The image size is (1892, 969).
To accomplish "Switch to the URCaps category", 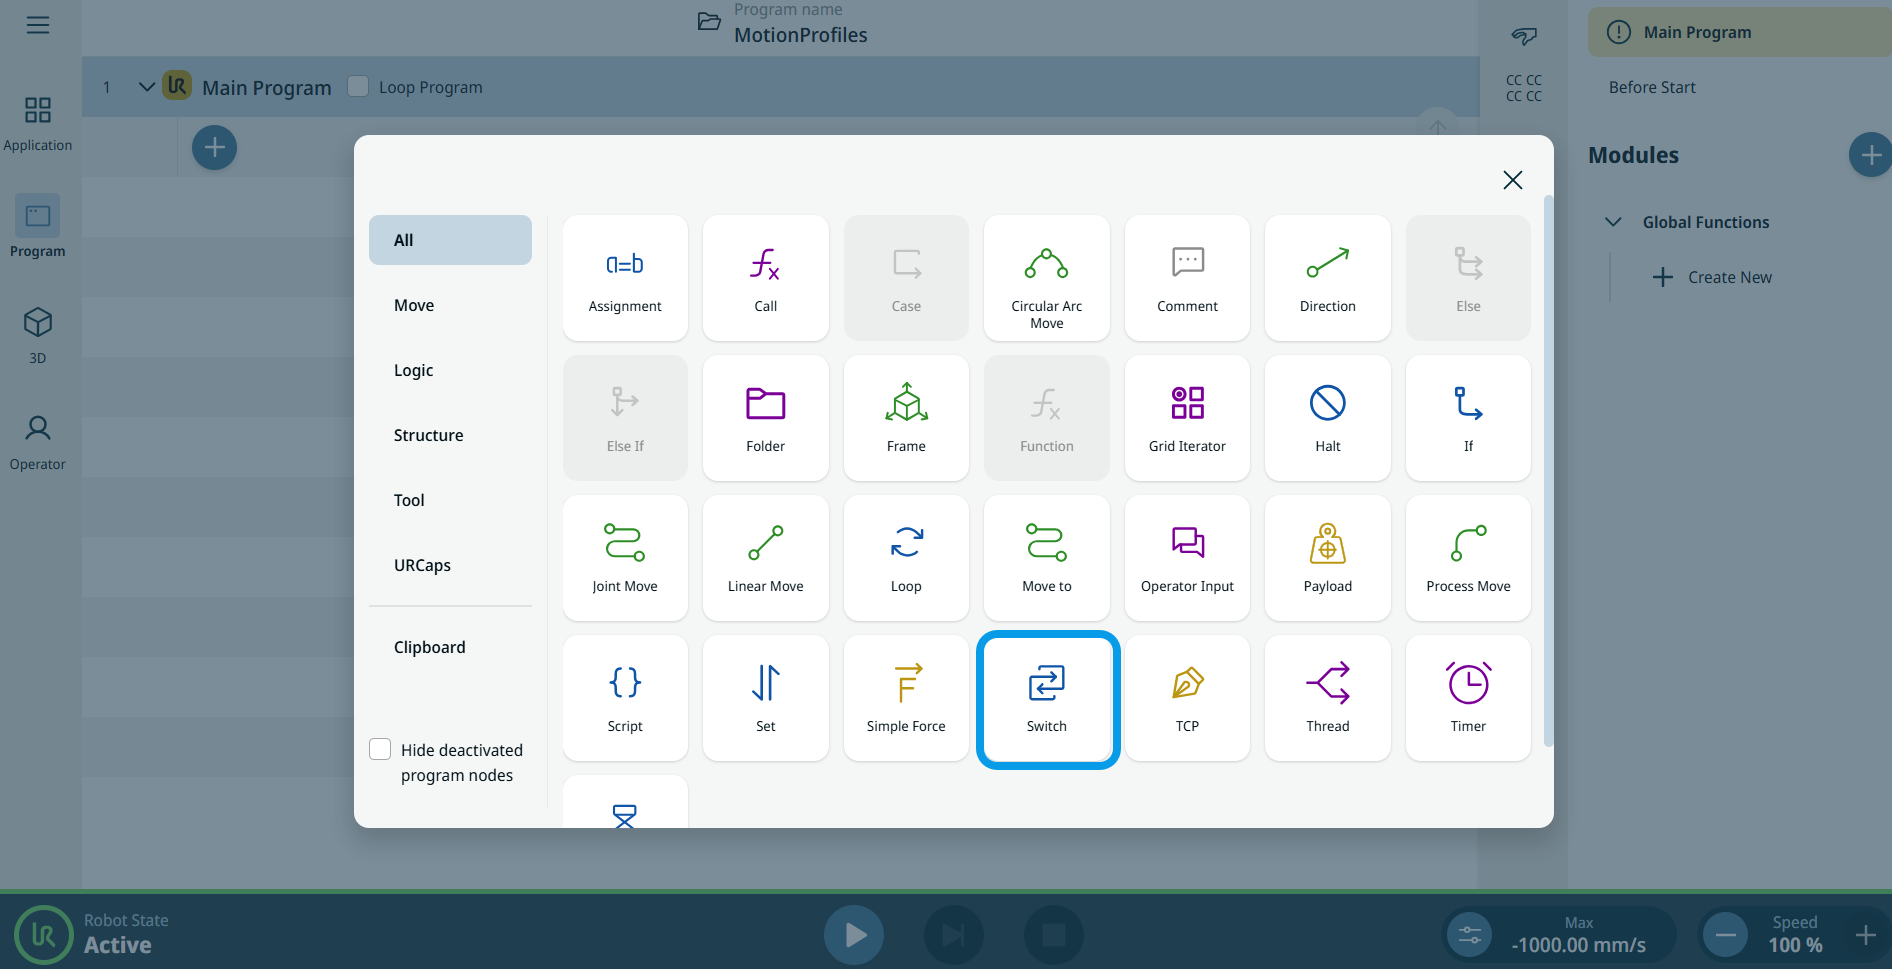I will [422, 565].
